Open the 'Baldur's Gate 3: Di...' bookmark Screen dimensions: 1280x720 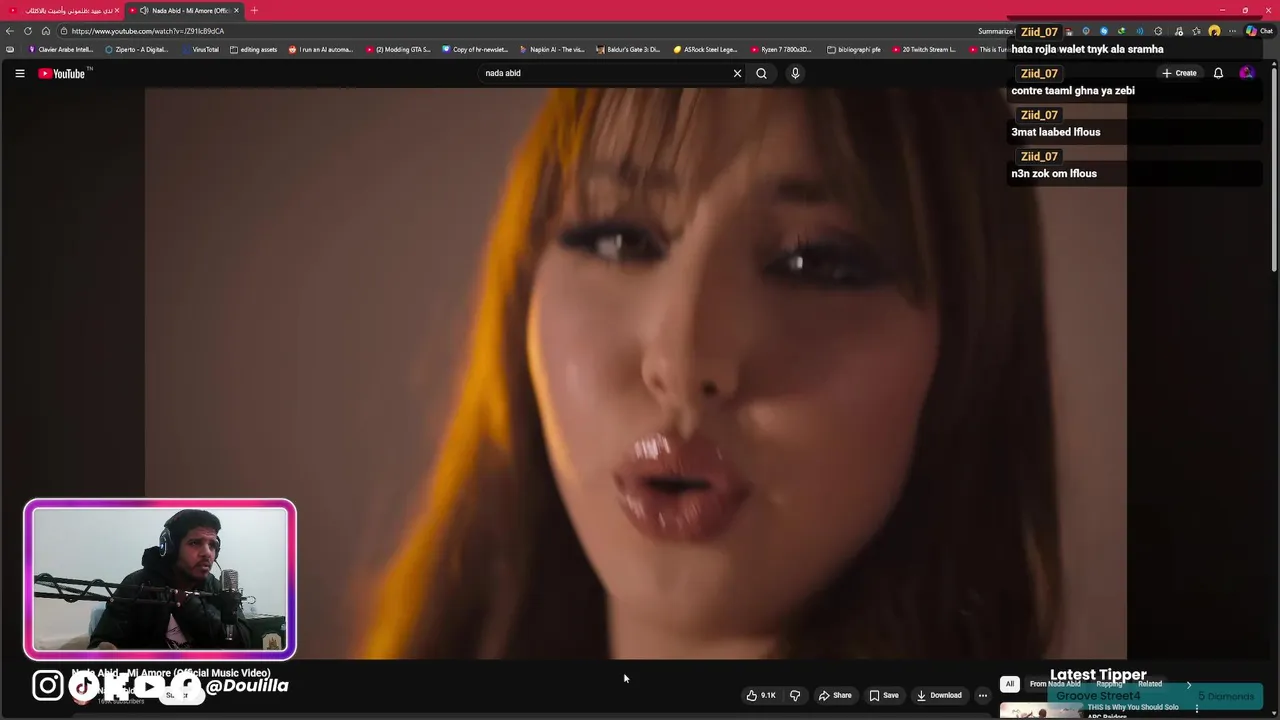tap(628, 49)
